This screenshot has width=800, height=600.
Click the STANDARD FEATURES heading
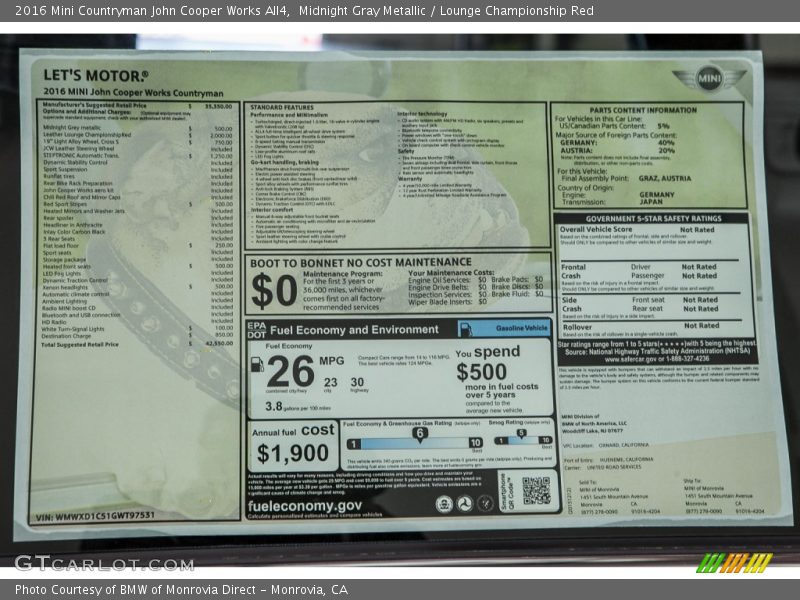pos(282,107)
